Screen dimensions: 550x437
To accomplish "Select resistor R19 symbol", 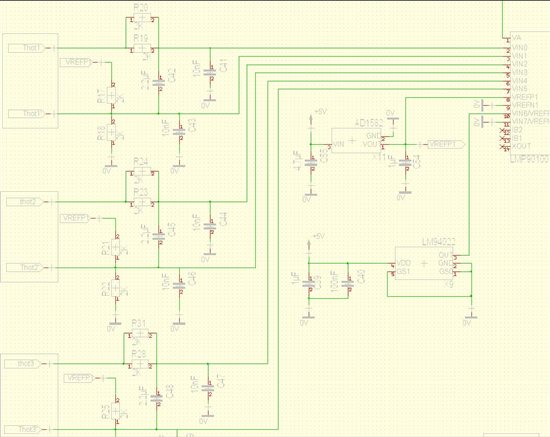I will click(142, 48).
